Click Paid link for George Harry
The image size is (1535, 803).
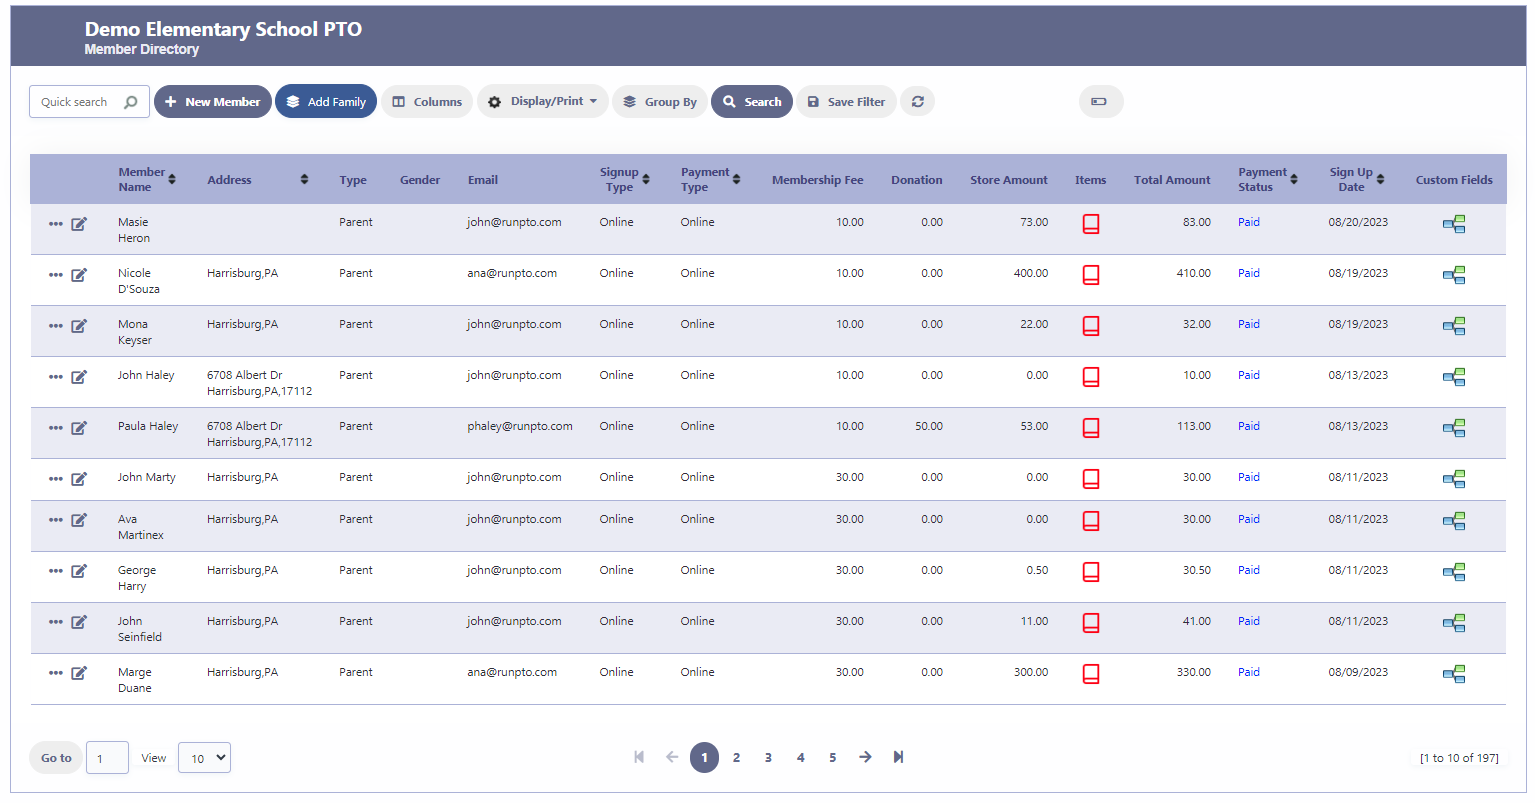click(1248, 570)
